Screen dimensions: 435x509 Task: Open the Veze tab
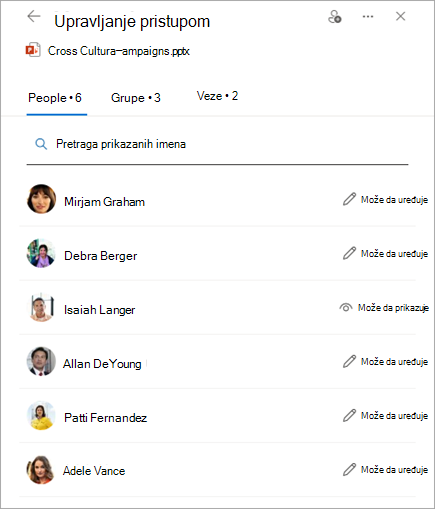coord(217,96)
